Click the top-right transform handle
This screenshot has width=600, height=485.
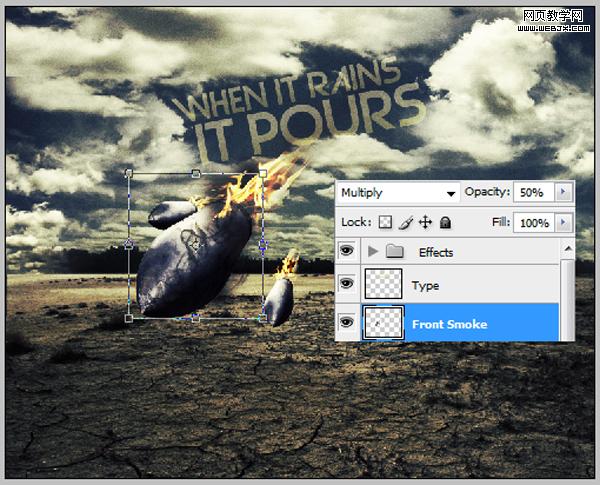point(262,174)
